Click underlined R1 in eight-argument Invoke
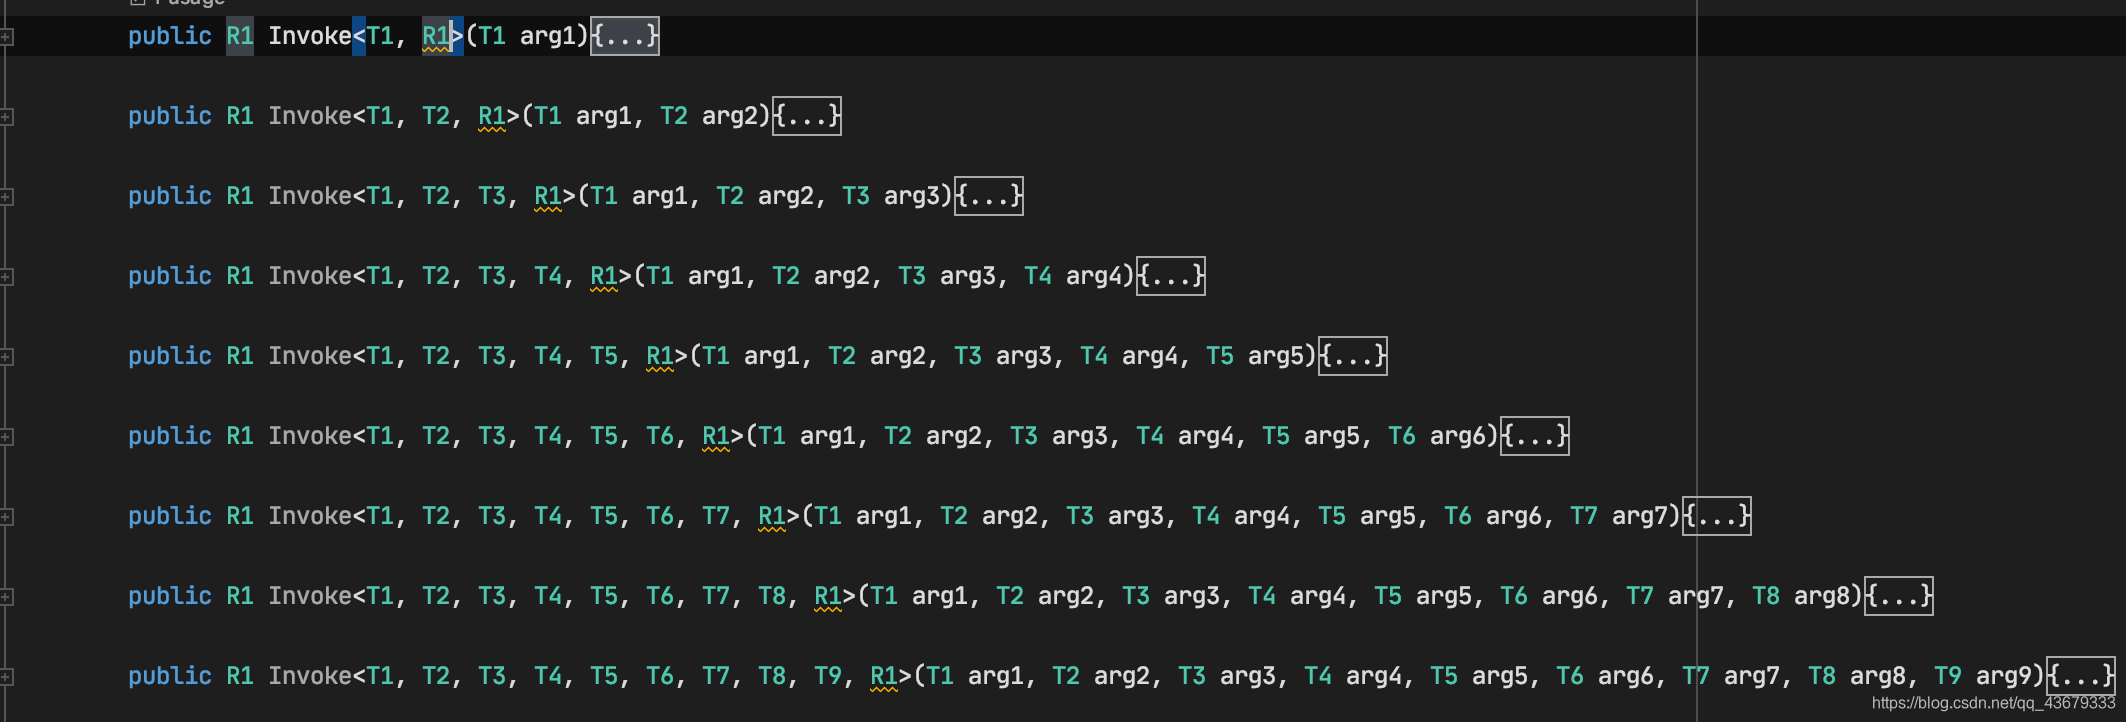This screenshot has height=722, width=2126. (828, 596)
